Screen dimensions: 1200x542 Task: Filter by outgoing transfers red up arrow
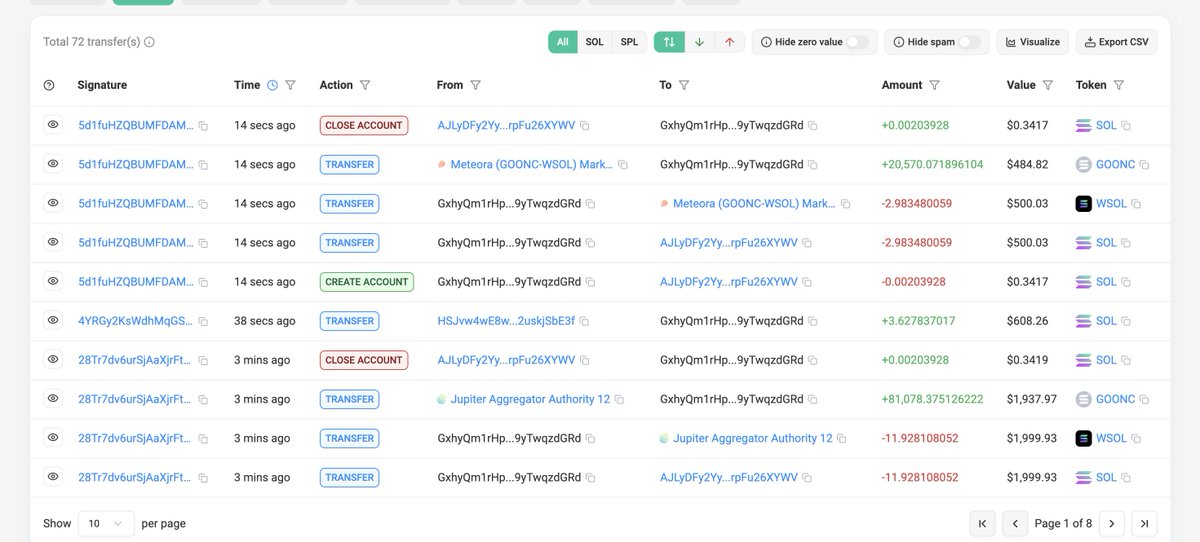pos(729,42)
